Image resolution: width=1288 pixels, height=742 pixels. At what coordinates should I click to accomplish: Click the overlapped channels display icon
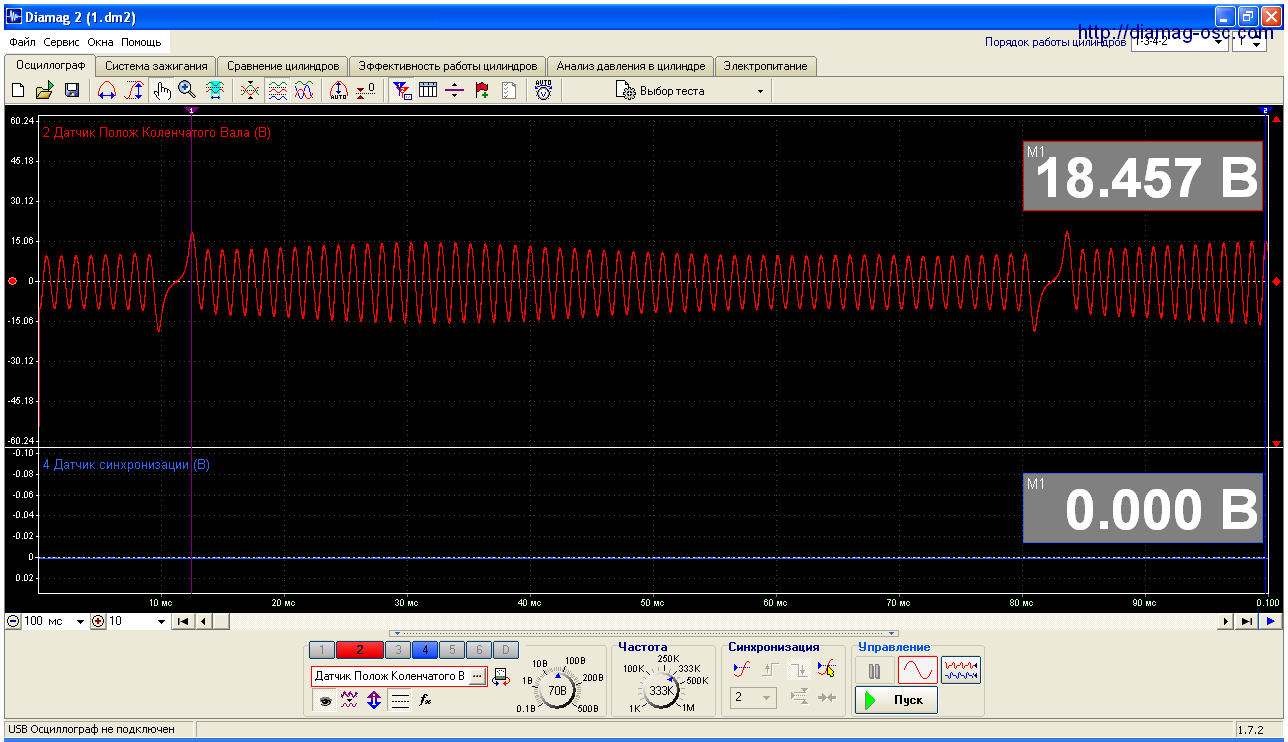(x=250, y=91)
